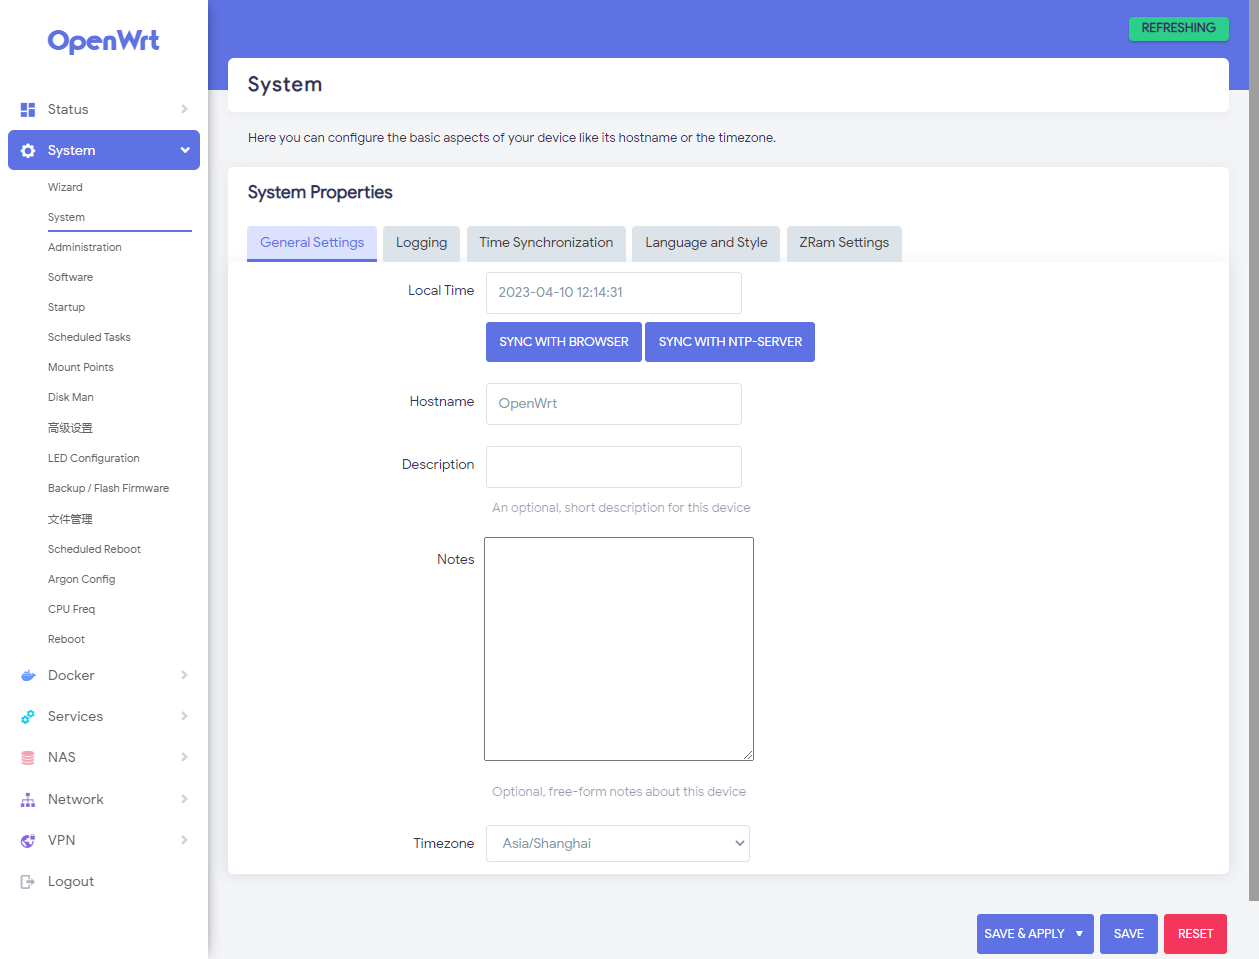Viewport: 1259px width, 959px height.
Task: Click the Network topology icon
Action: [x=28, y=799]
